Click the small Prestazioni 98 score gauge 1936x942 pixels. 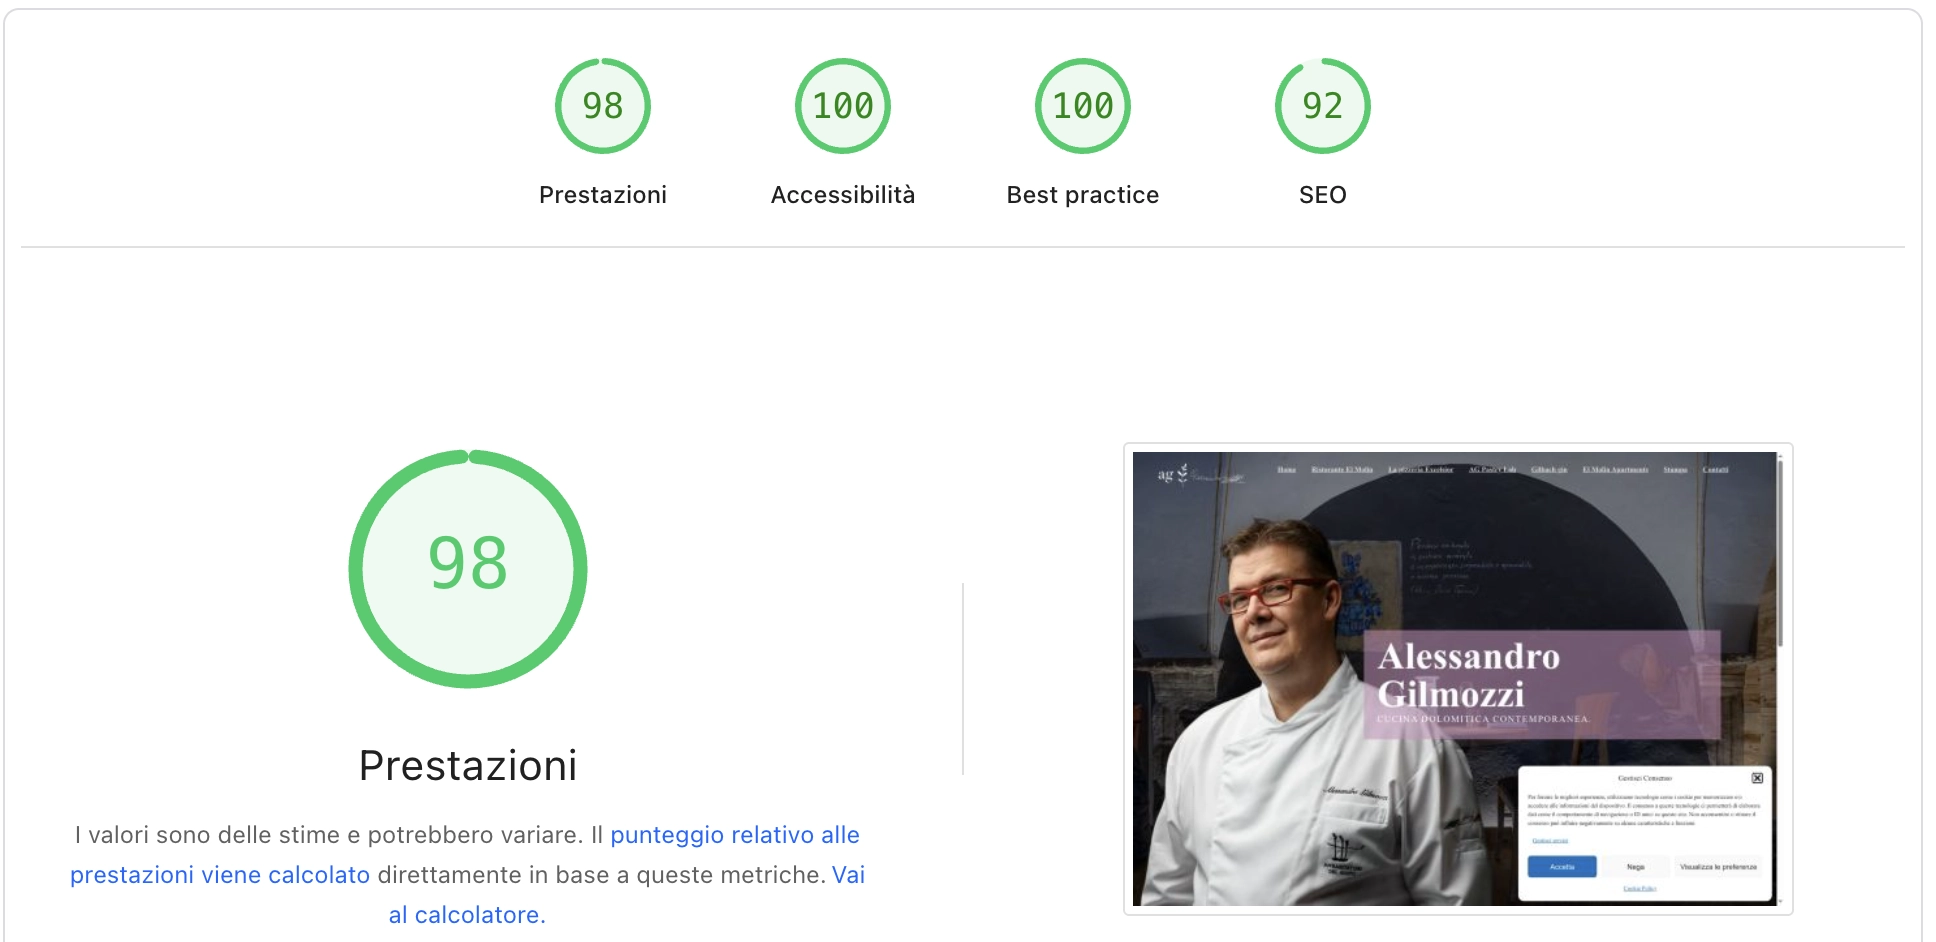point(602,106)
